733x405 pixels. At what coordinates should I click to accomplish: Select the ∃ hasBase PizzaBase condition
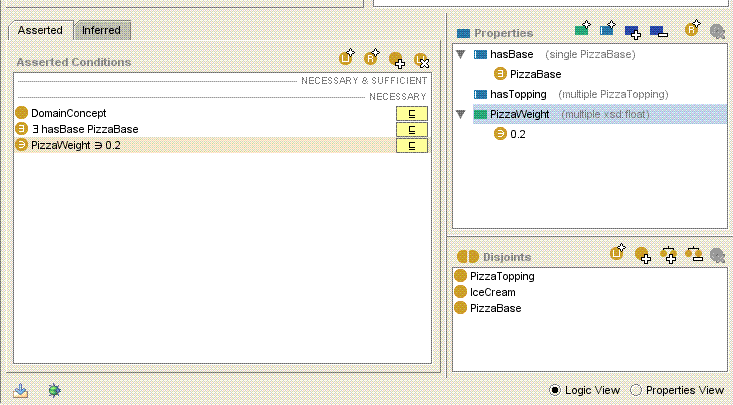click(x=84, y=130)
